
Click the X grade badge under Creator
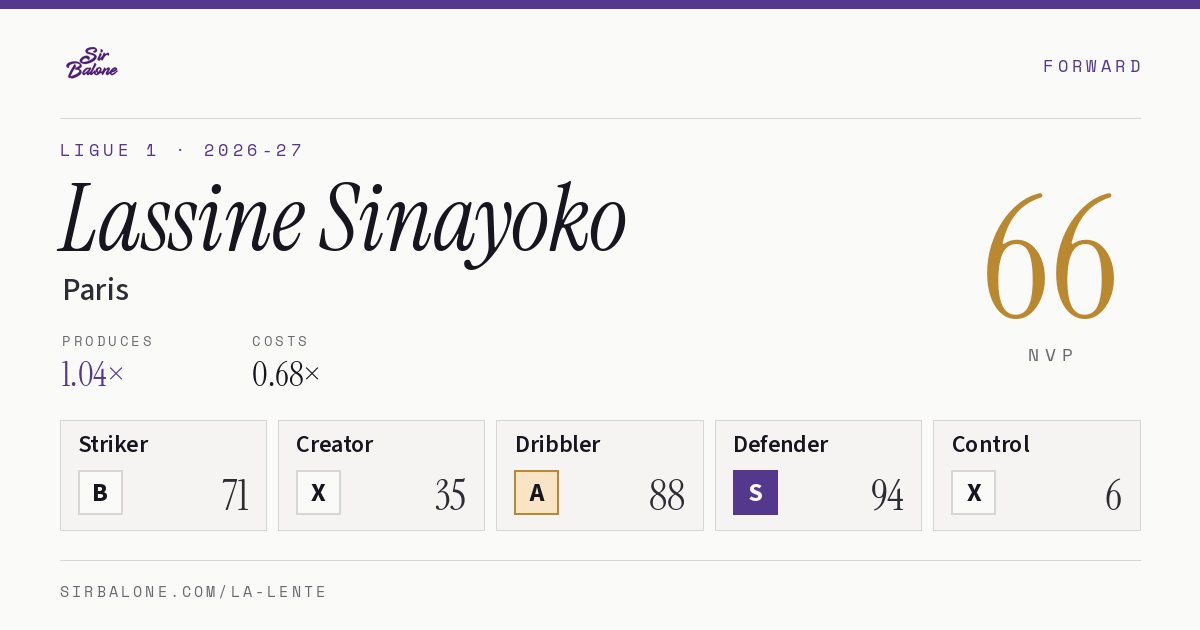[318, 492]
